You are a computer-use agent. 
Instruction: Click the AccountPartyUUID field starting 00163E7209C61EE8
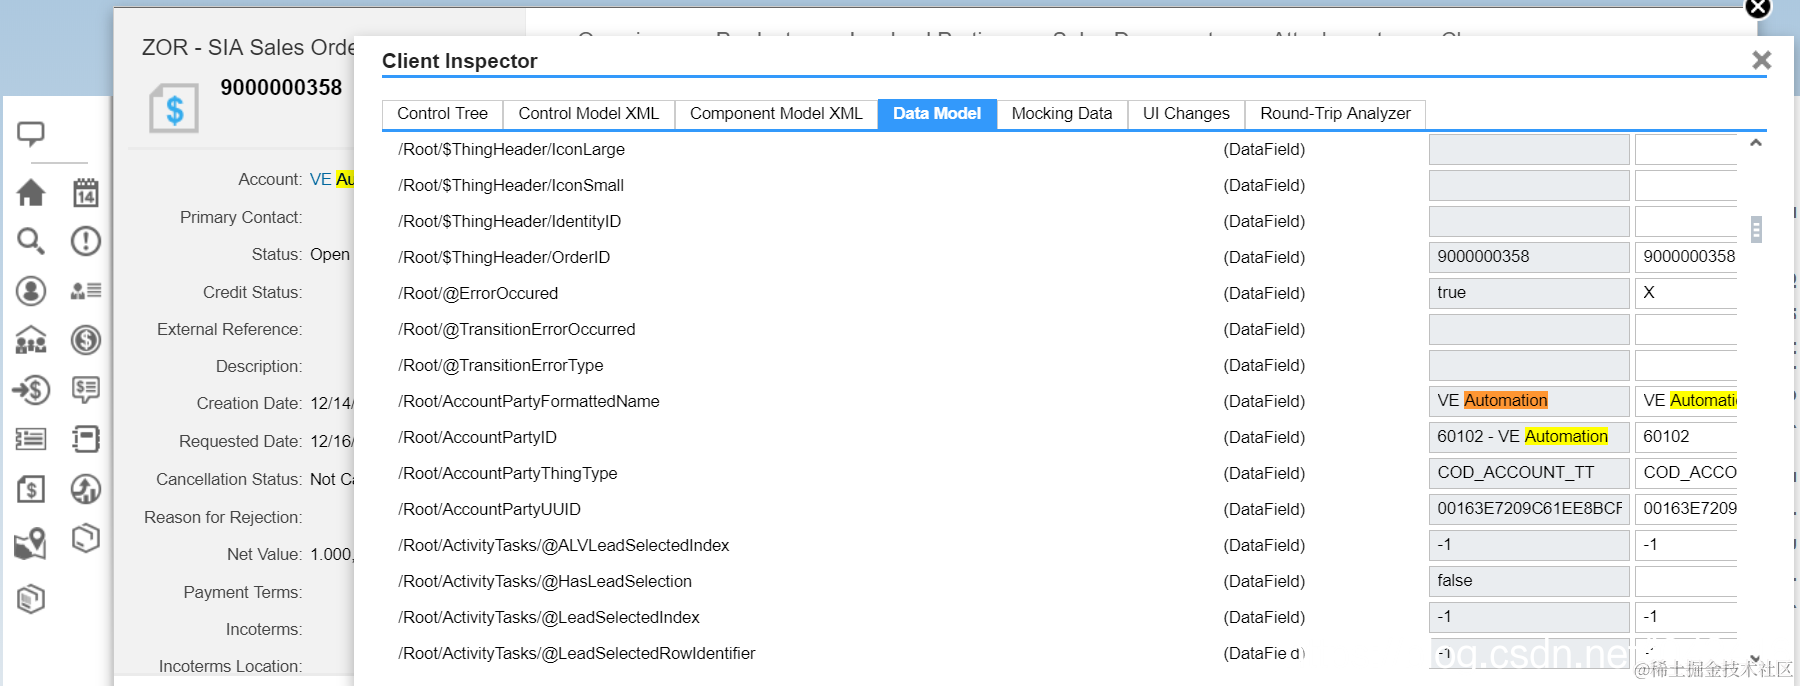click(x=1529, y=509)
